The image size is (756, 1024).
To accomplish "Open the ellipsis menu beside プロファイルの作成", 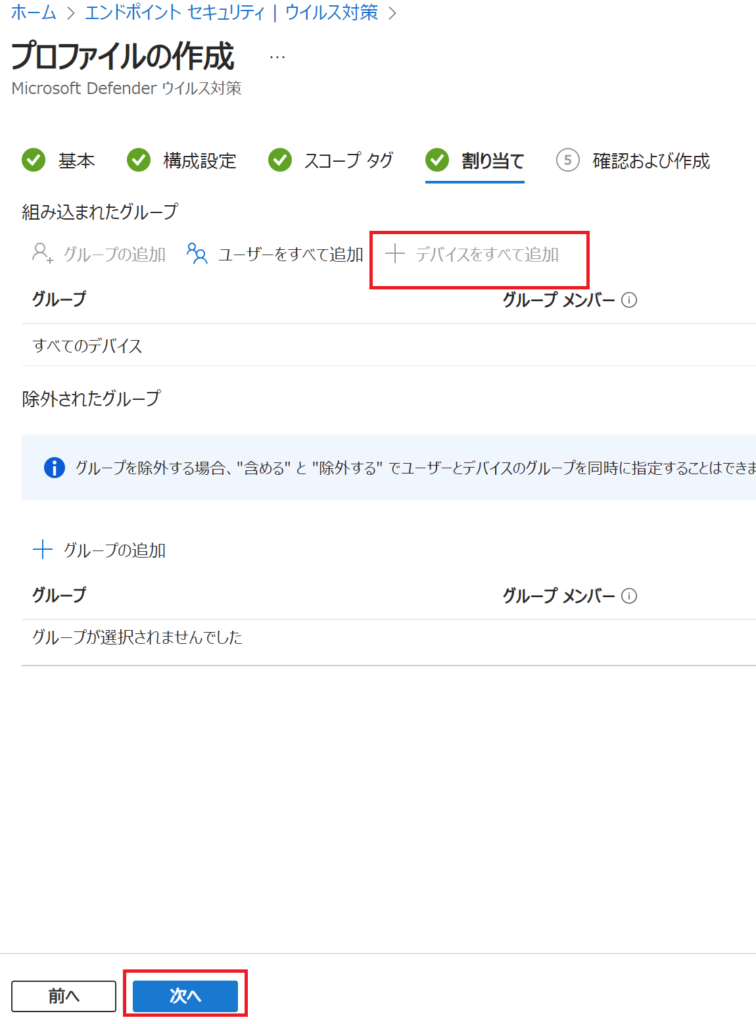I will point(277,57).
